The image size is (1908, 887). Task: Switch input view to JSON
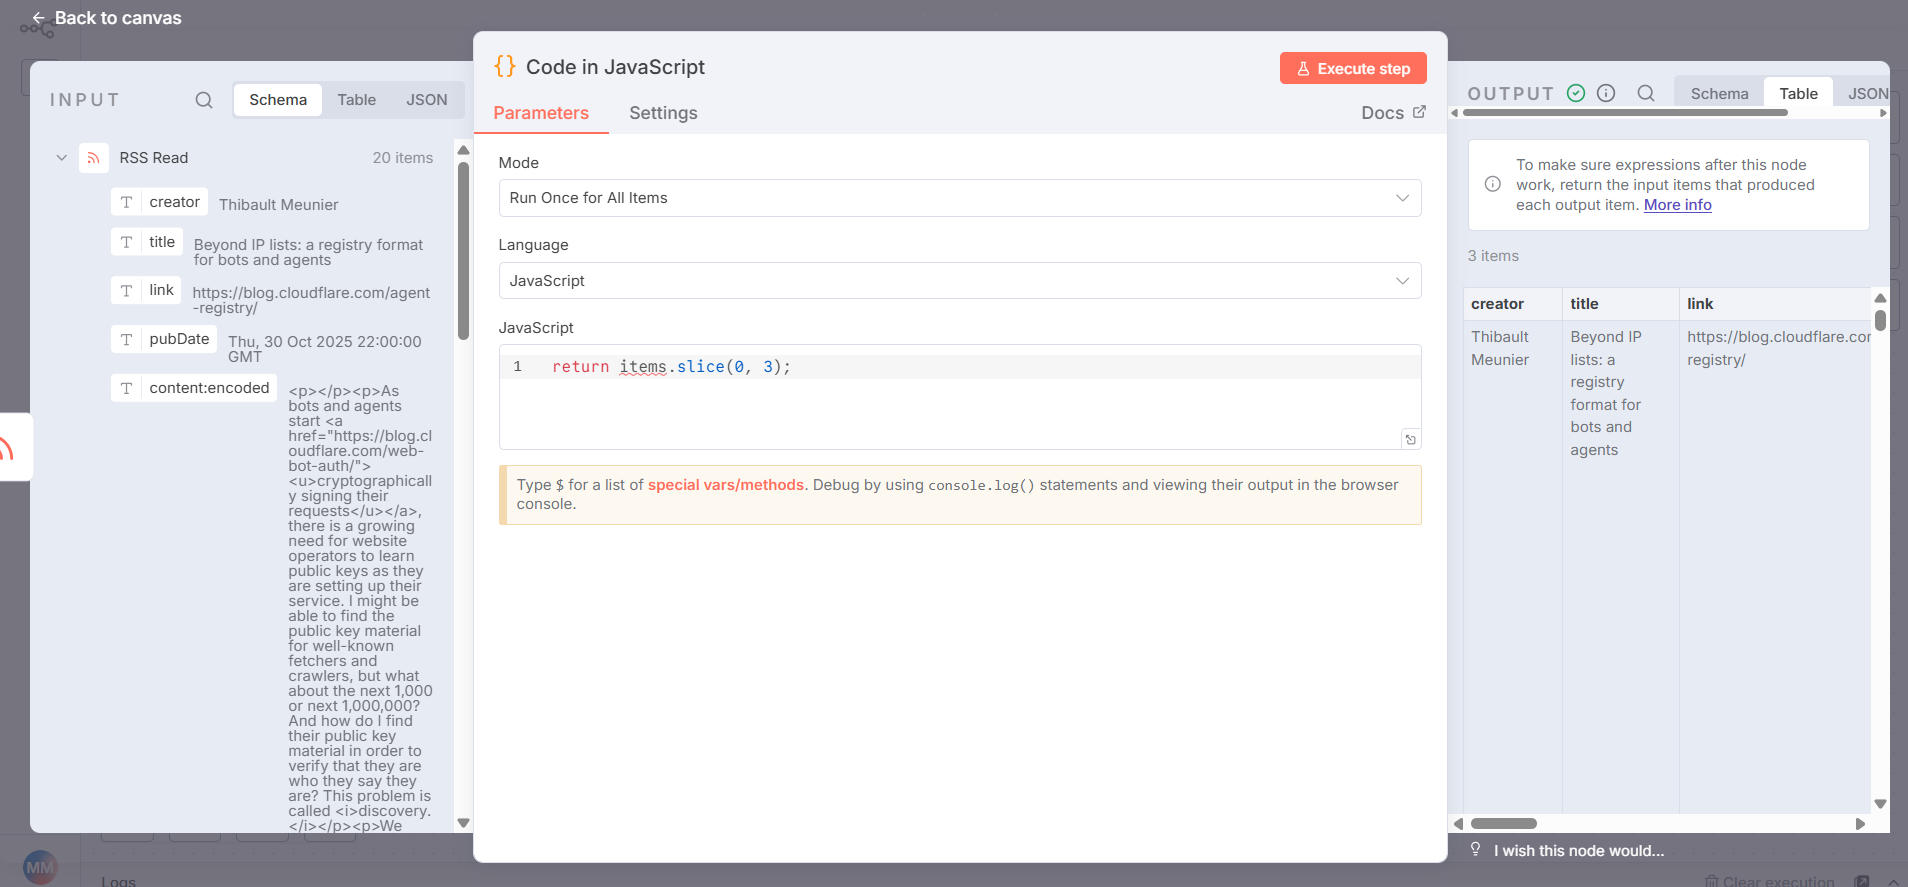[426, 100]
